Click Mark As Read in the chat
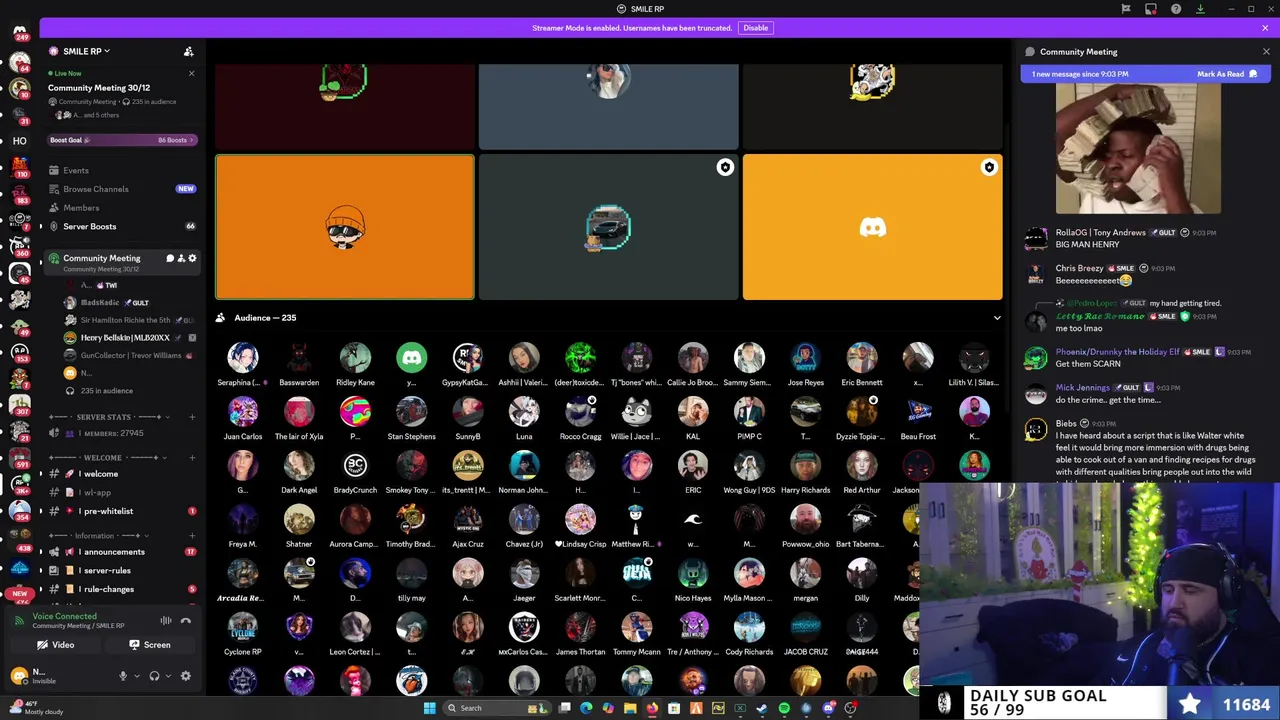 tap(1227, 74)
